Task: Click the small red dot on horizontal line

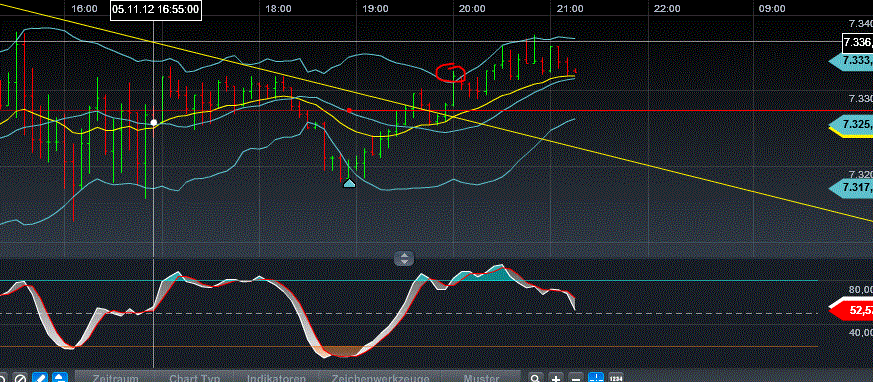Action: [349, 110]
